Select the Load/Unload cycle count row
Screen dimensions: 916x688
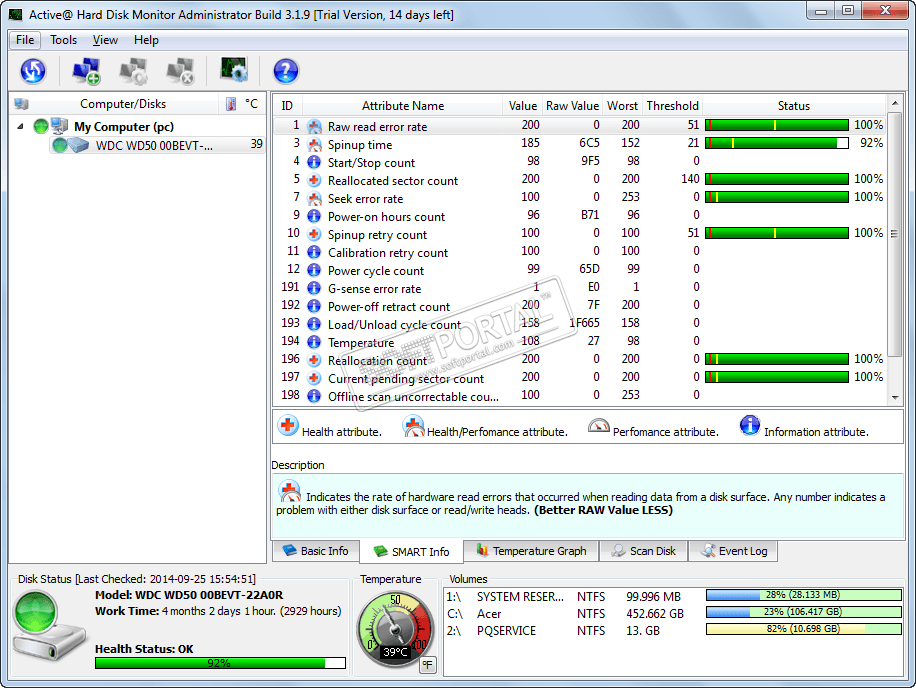[581, 324]
